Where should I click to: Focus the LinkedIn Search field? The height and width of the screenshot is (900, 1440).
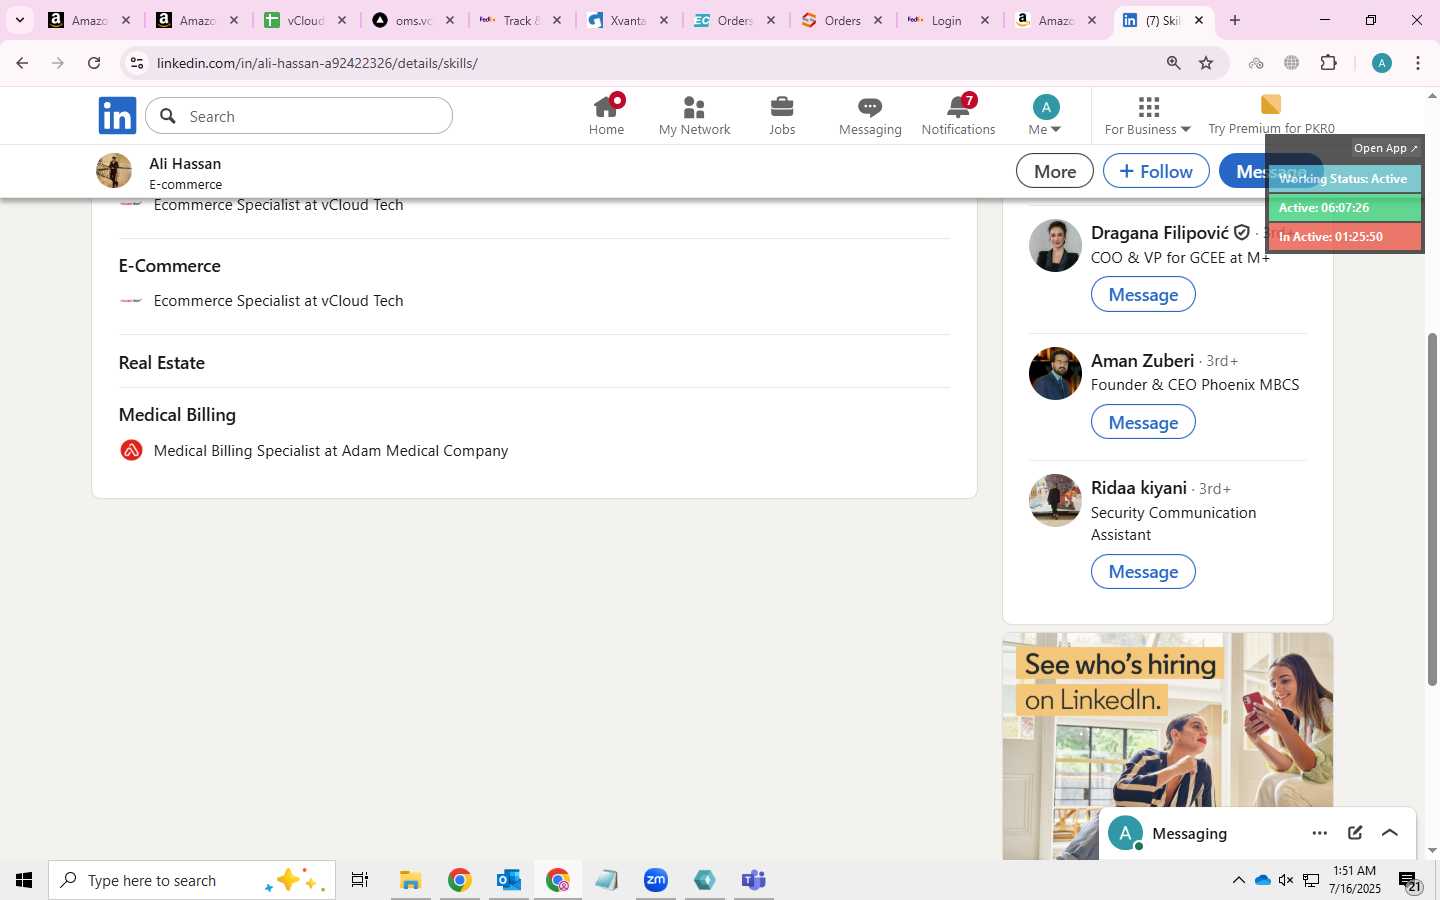[299, 116]
